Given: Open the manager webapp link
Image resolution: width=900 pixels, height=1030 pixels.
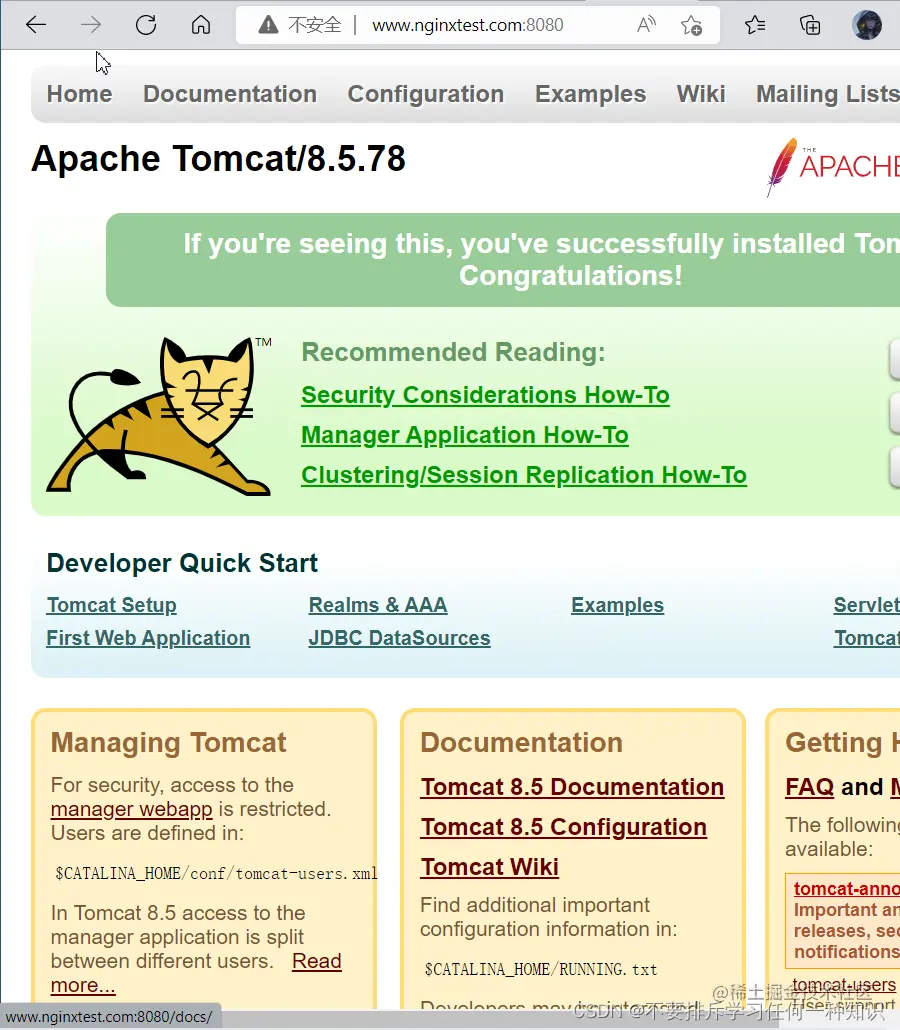Looking at the screenshot, I should (131, 809).
